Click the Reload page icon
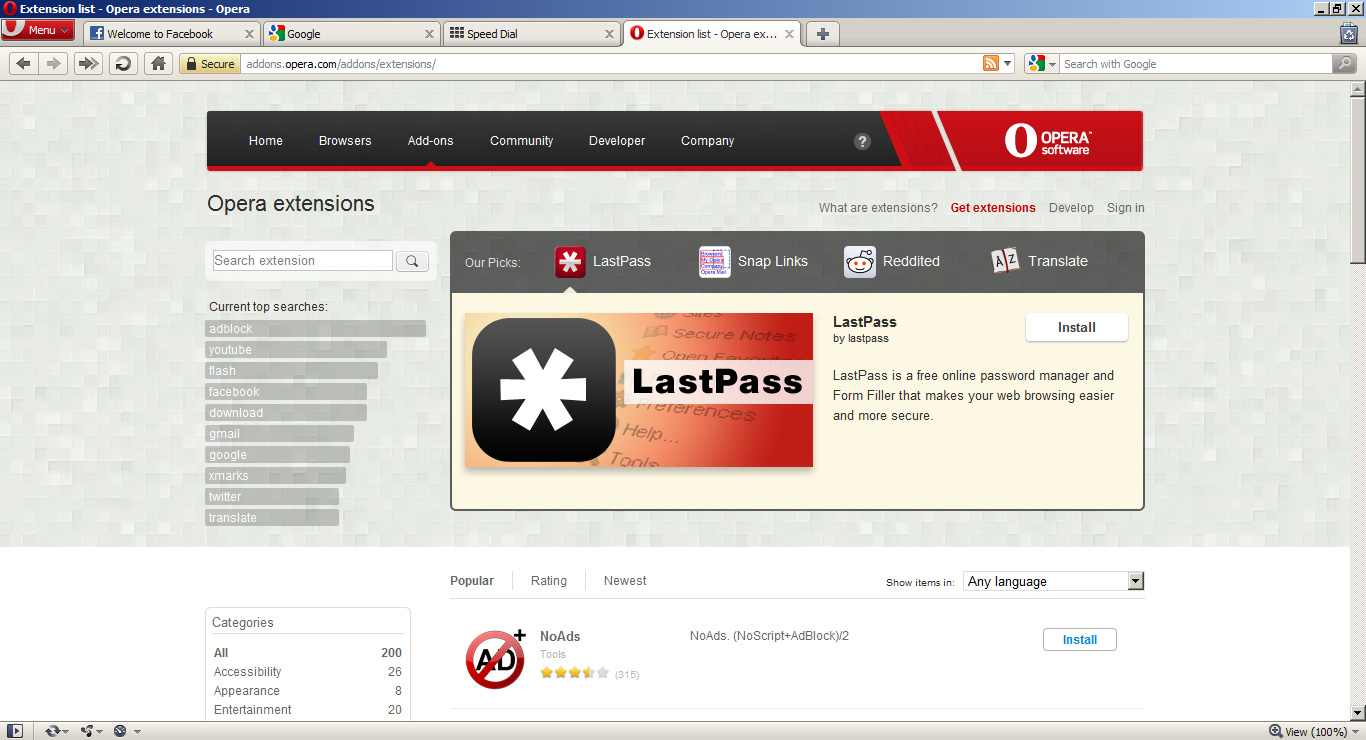The image size is (1366, 740). click(122, 63)
